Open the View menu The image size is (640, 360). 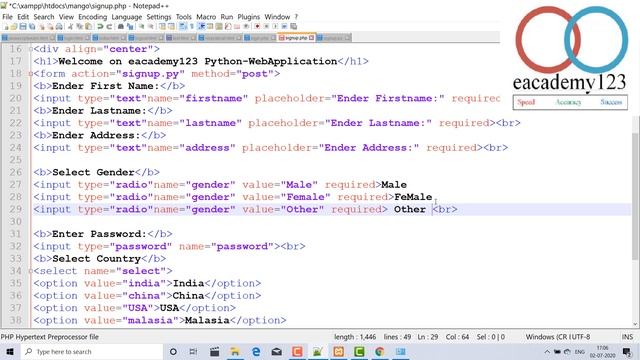(66, 17)
